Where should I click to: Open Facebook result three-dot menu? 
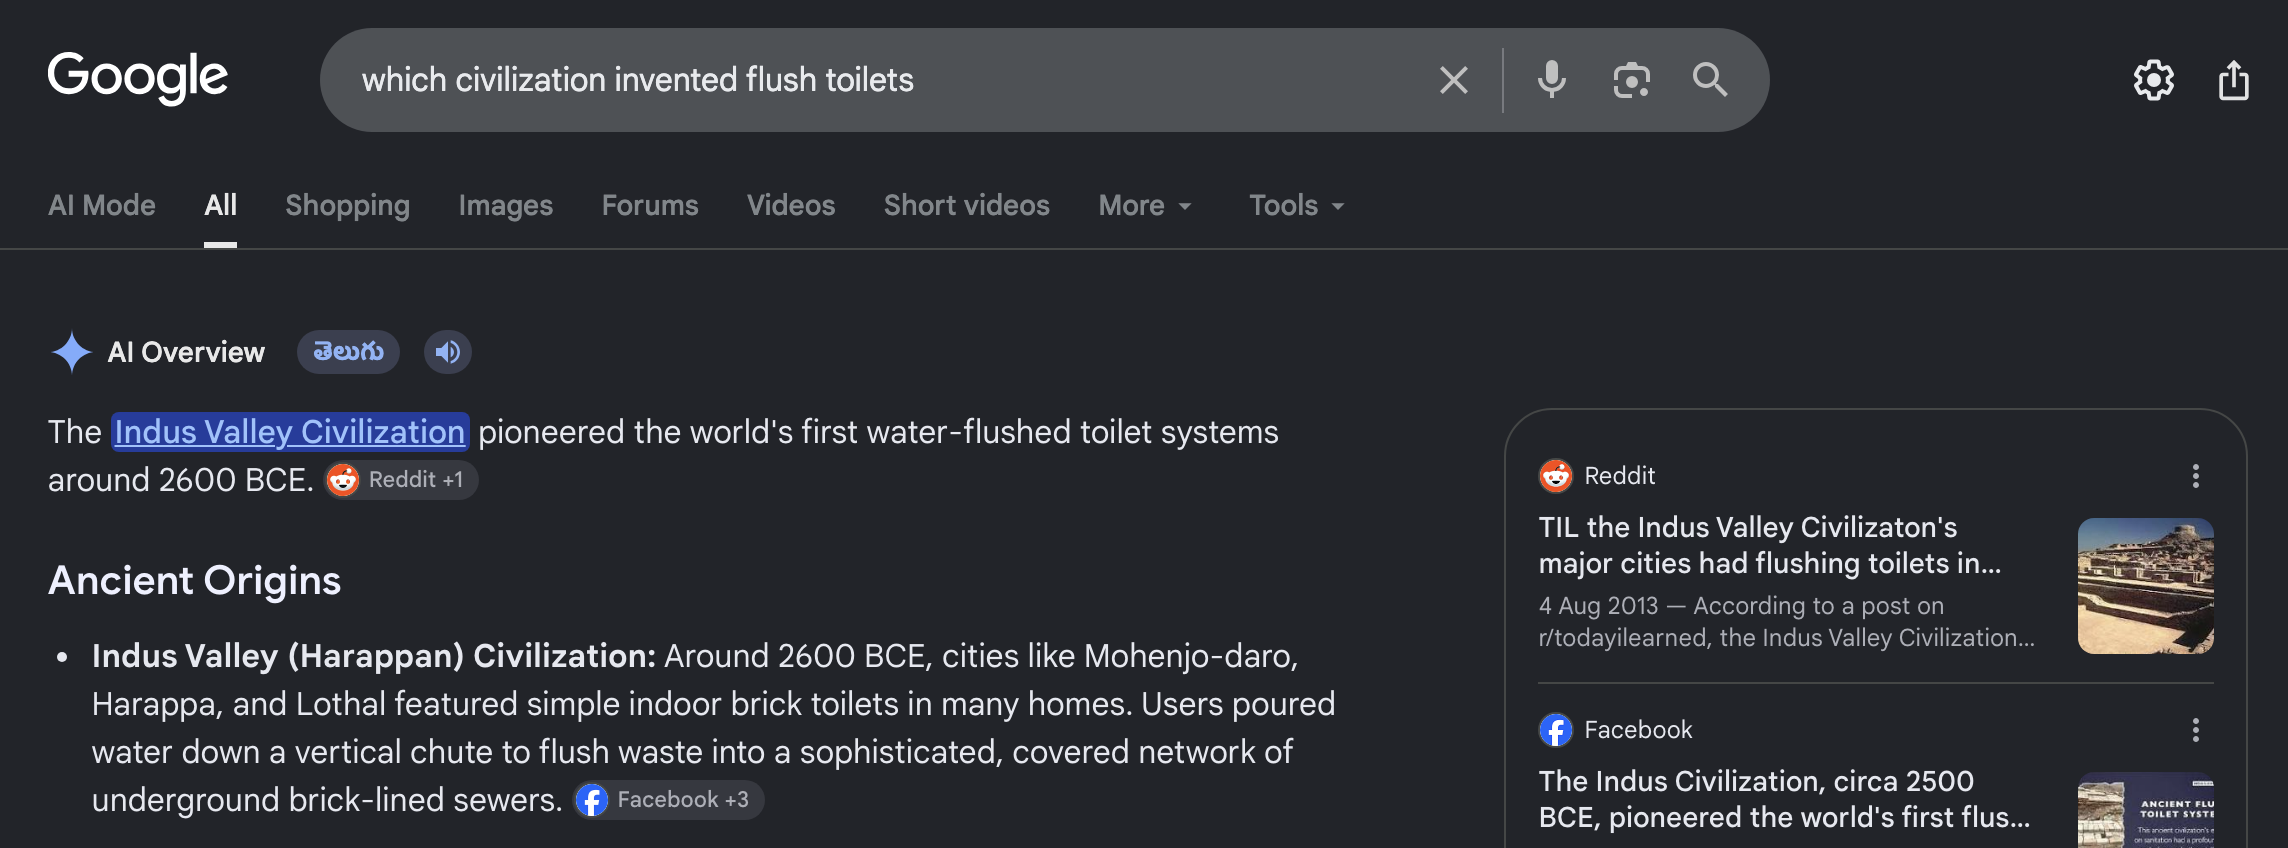click(x=2196, y=730)
